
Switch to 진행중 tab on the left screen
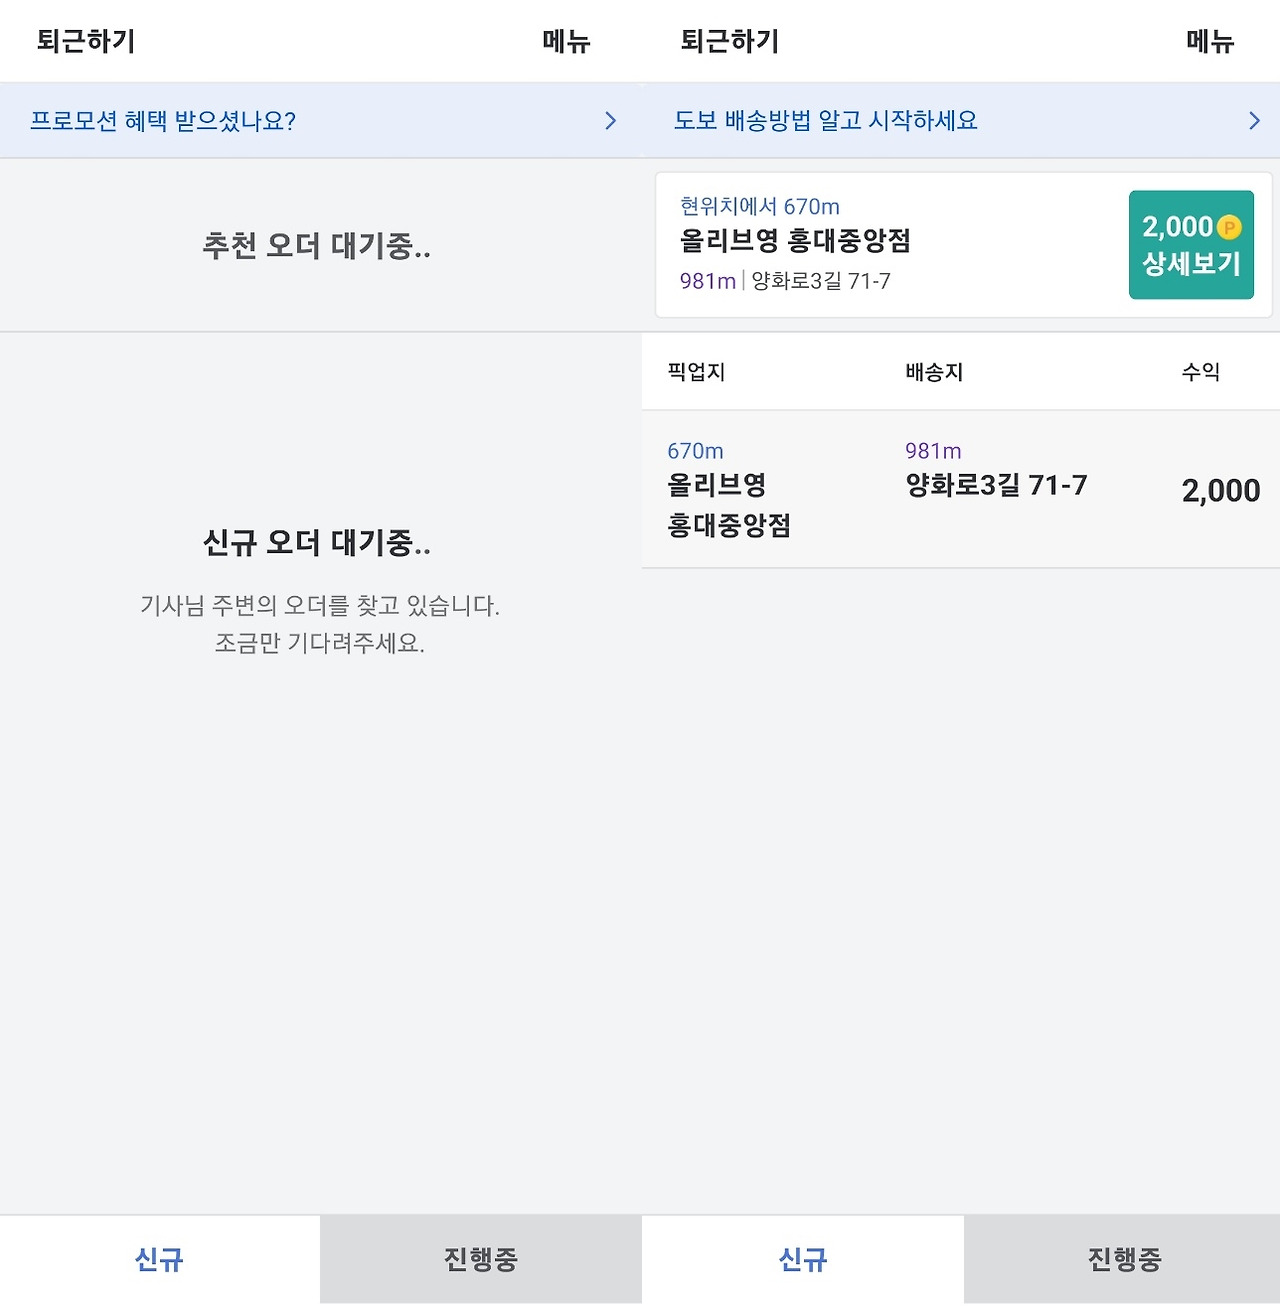coord(481,1259)
